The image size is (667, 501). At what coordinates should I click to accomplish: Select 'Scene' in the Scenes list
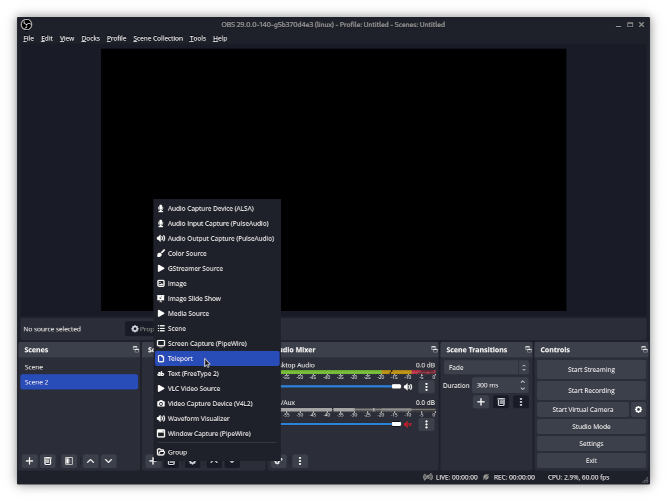[x=79, y=367]
